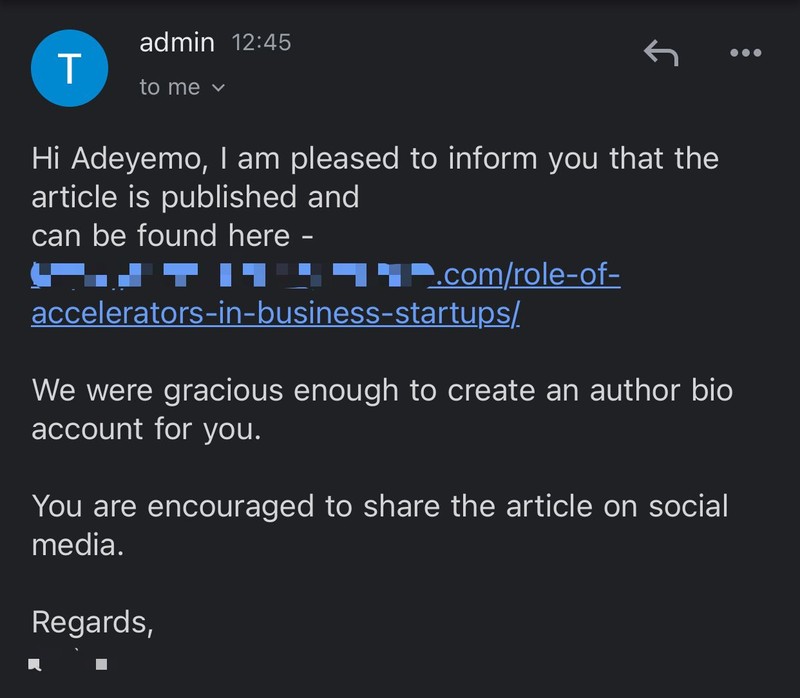Screen dimensions: 800x698
Task: Click the 'can be found here -' line
Action: (173, 236)
